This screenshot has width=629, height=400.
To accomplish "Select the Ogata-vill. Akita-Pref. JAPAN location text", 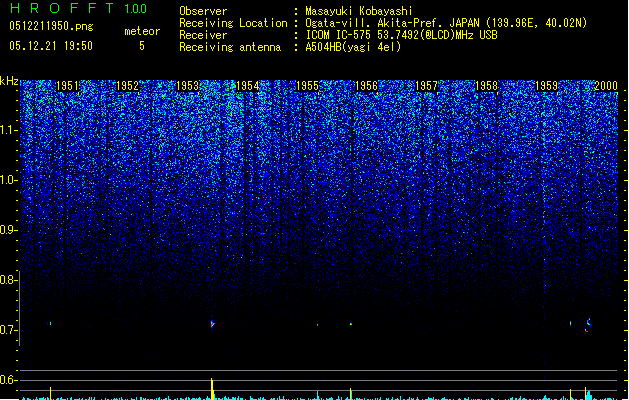I will click(446, 23).
